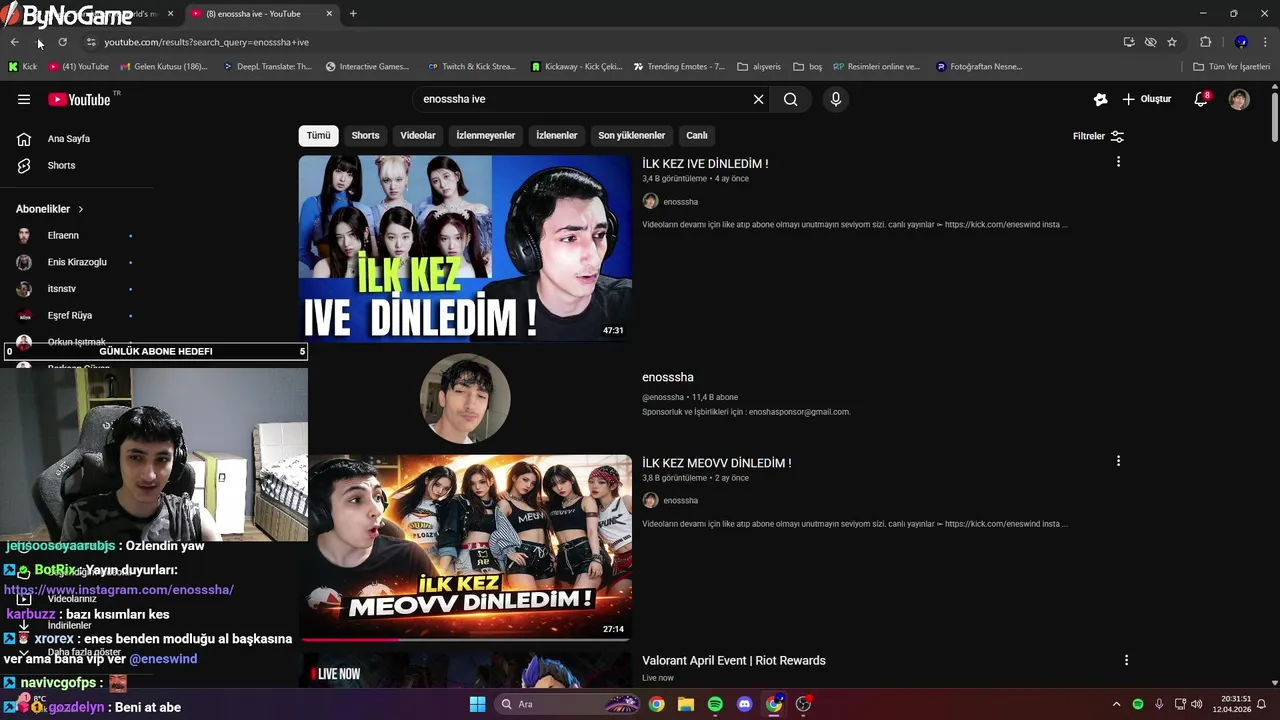Image resolution: width=1280 pixels, height=720 pixels.
Task: Click the İLK KEZ MEOVV DİNLEDİM title
Action: point(716,463)
